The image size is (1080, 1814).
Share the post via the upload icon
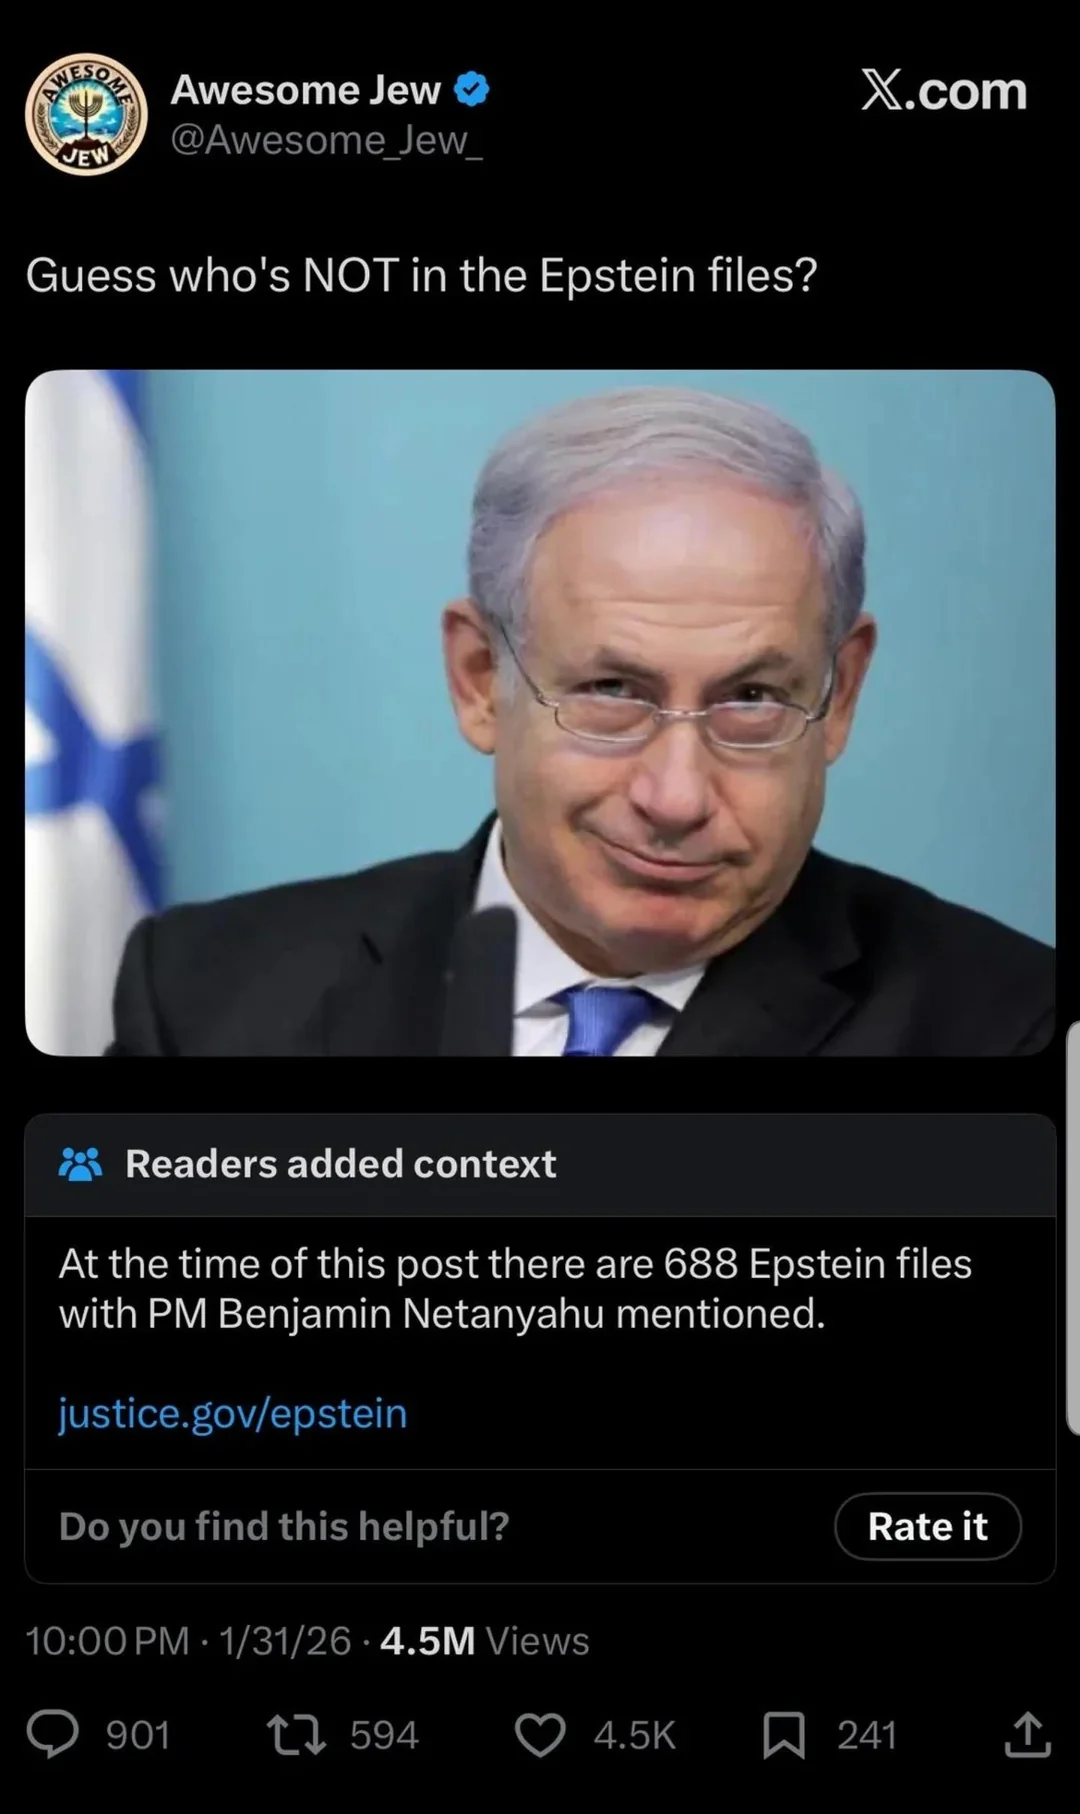point(1027,1734)
